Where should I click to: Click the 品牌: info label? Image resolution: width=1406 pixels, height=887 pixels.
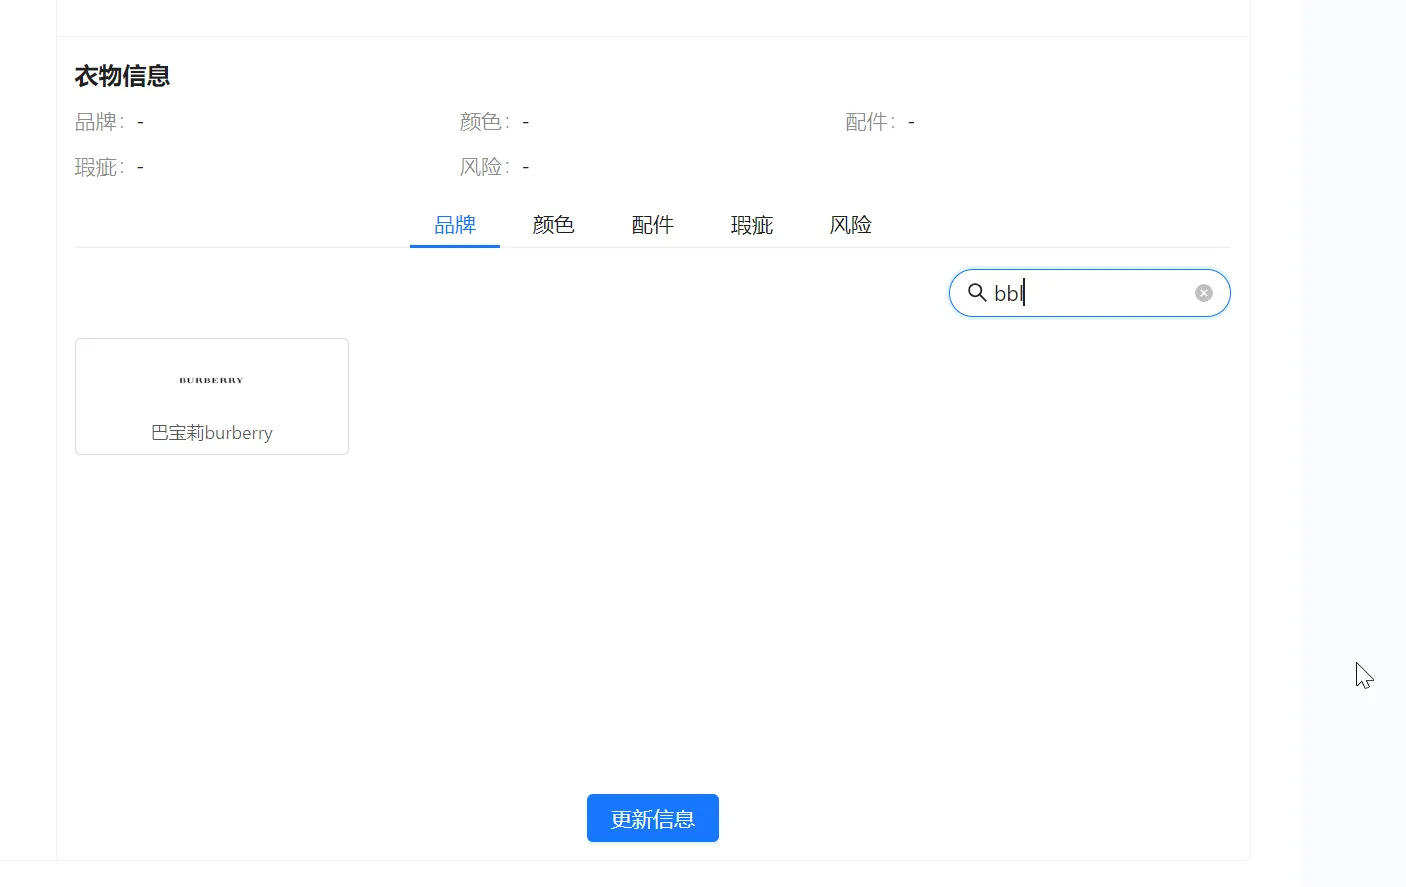(100, 122)
